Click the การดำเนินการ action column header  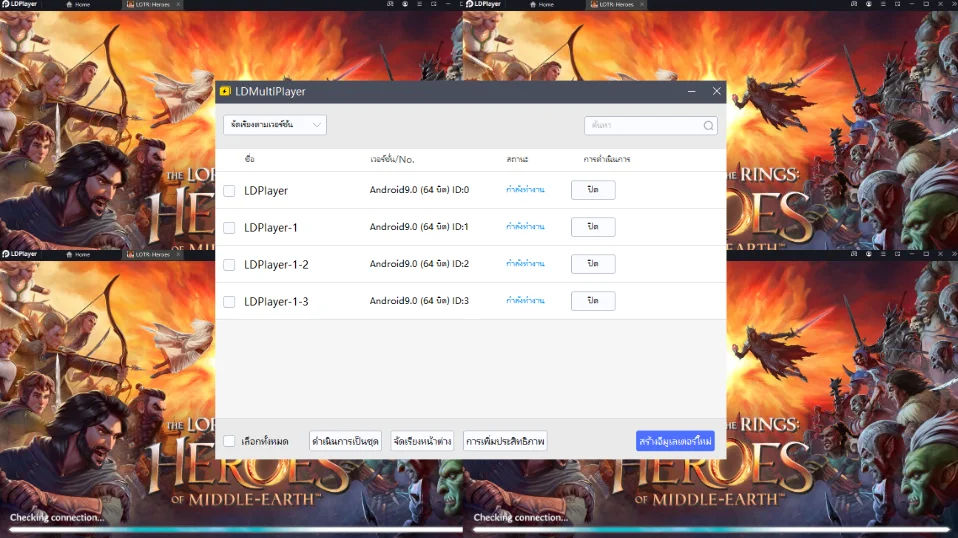point(607,159)
